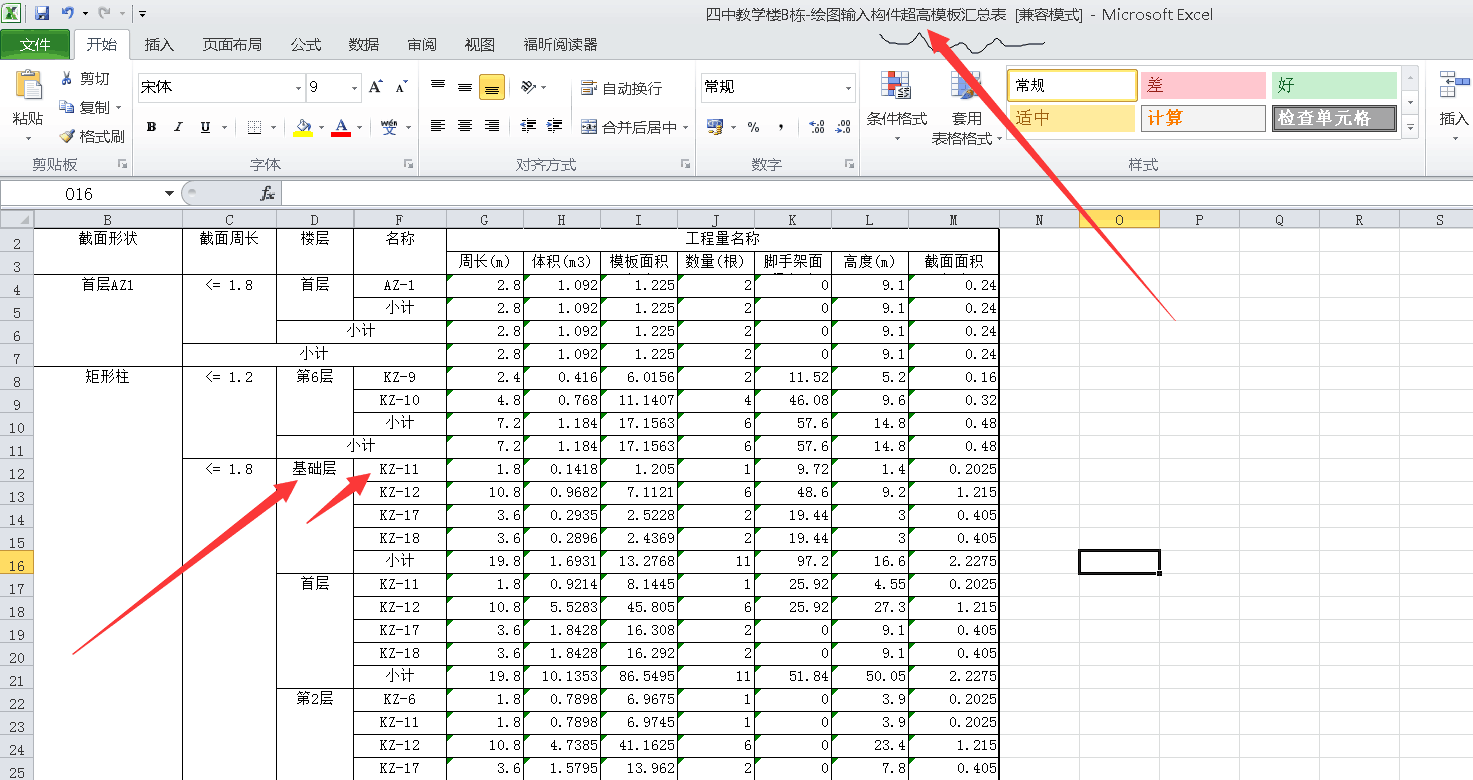Apply the Calculation (计算) cell style
The height and width of the screenshot is (780, 1473).
tap(1203, 118)
